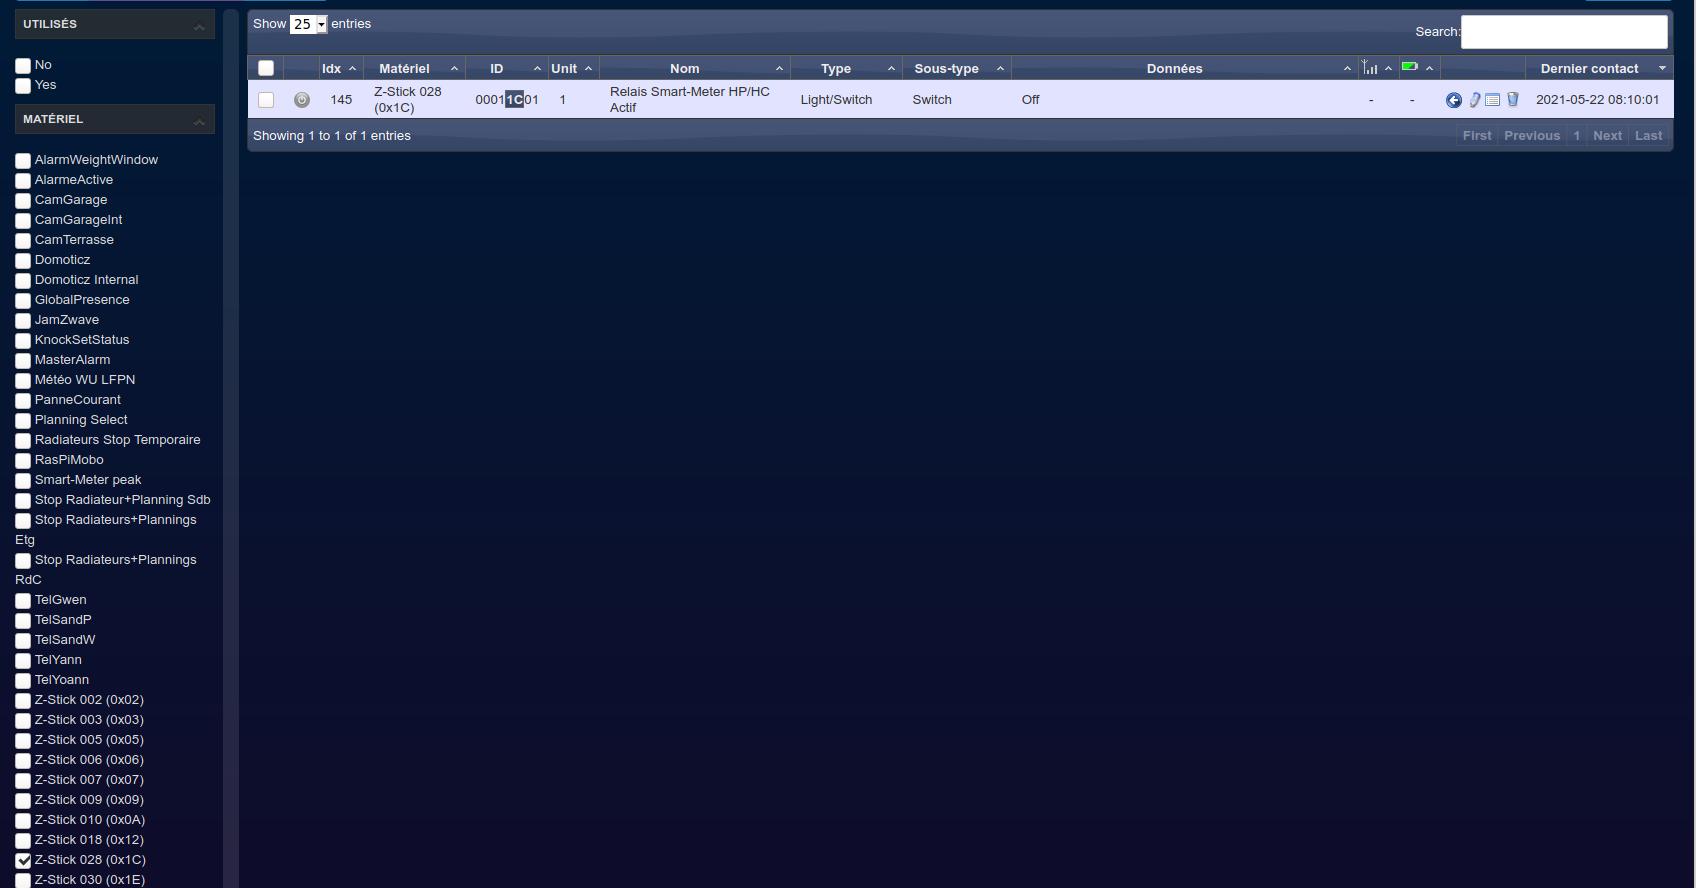1696x888 pixels.
Task: Sort table by the Données column
Action: (x=1184, y=68)
